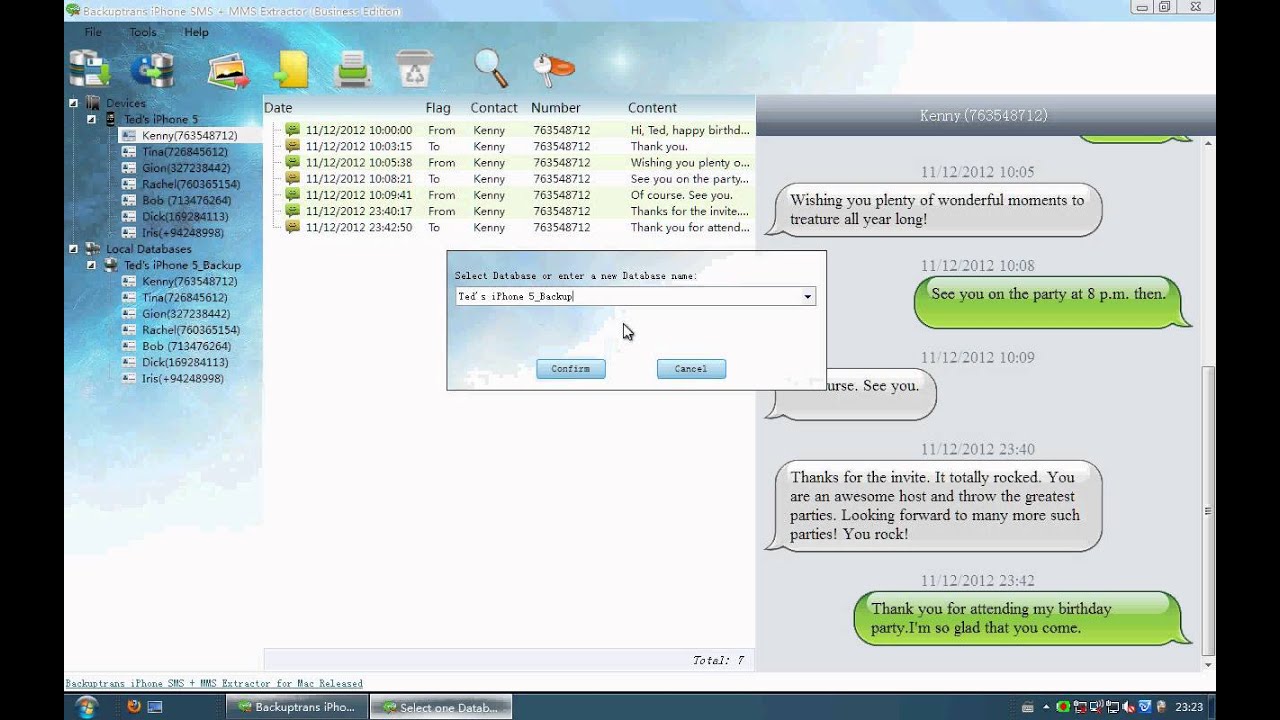Click the message bubble icon on the 23:42:50 row
1280x720 pixels.
[292, 227]
